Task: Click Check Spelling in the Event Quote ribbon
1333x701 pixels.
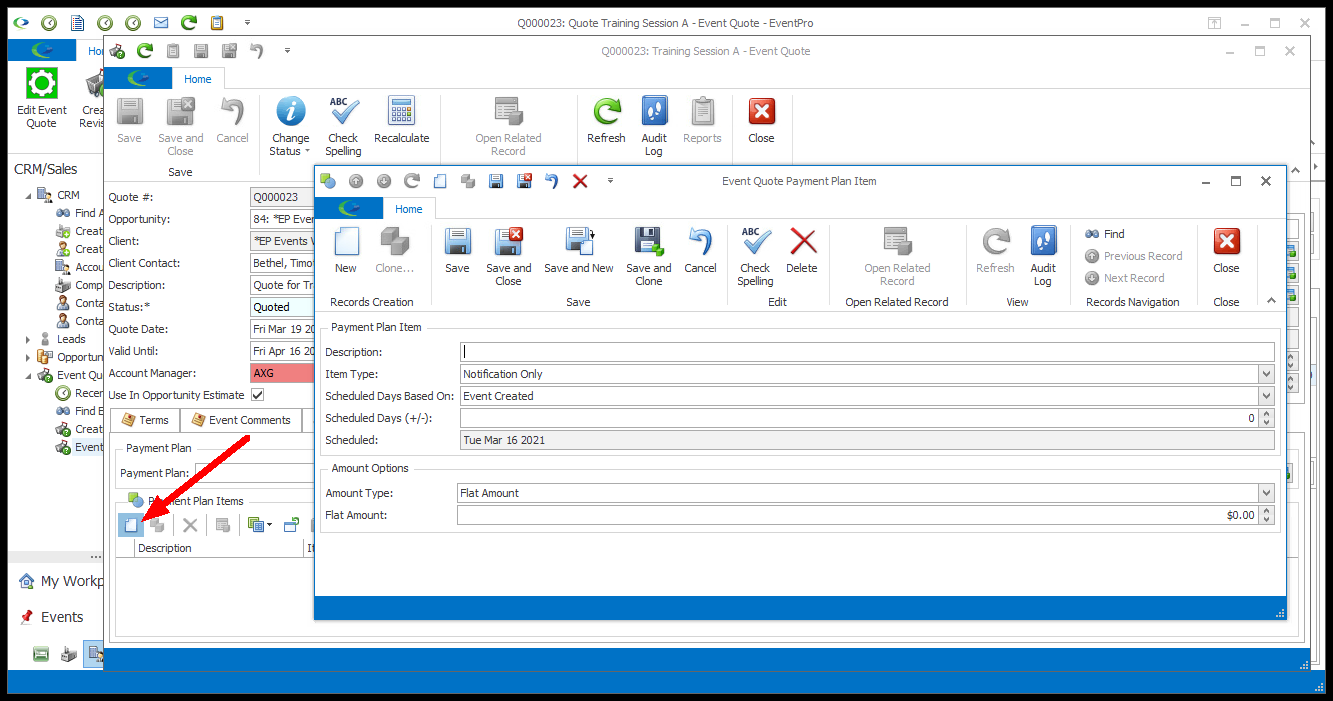Action: click(x=343, y=126)
